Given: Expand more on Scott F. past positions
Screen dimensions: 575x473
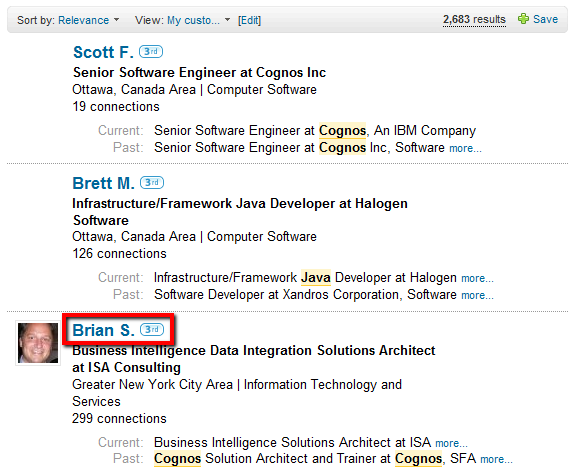Looking at the screenshot, I should [x=465, y=148].
